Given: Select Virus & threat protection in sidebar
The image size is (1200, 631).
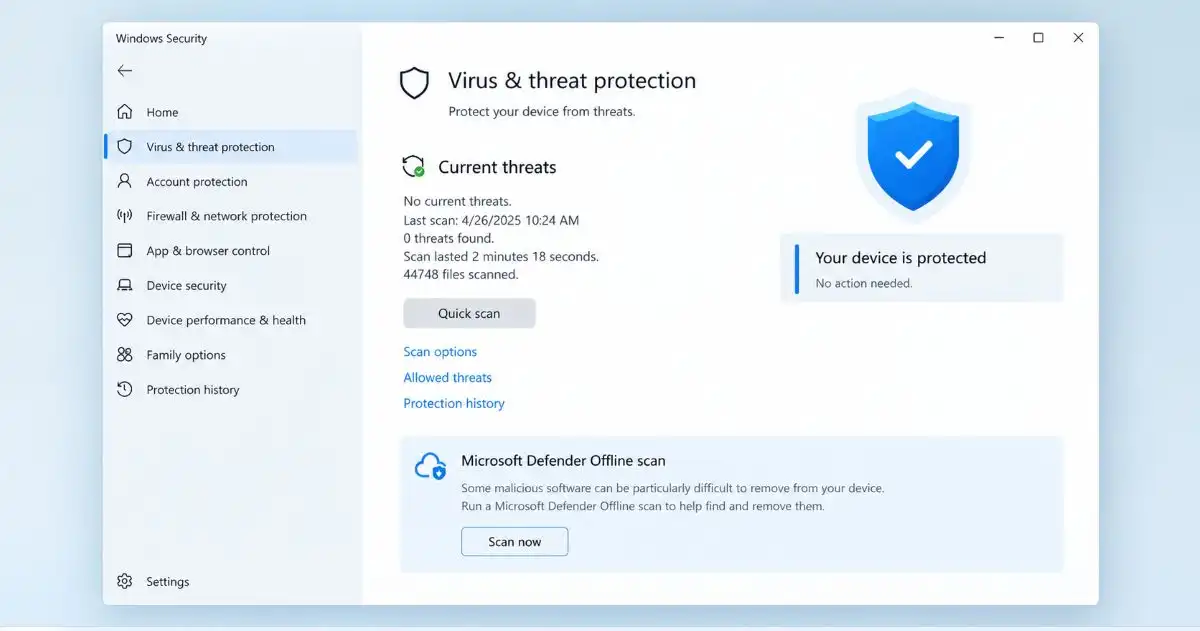Looking at the screenshot, I should 230,147.
